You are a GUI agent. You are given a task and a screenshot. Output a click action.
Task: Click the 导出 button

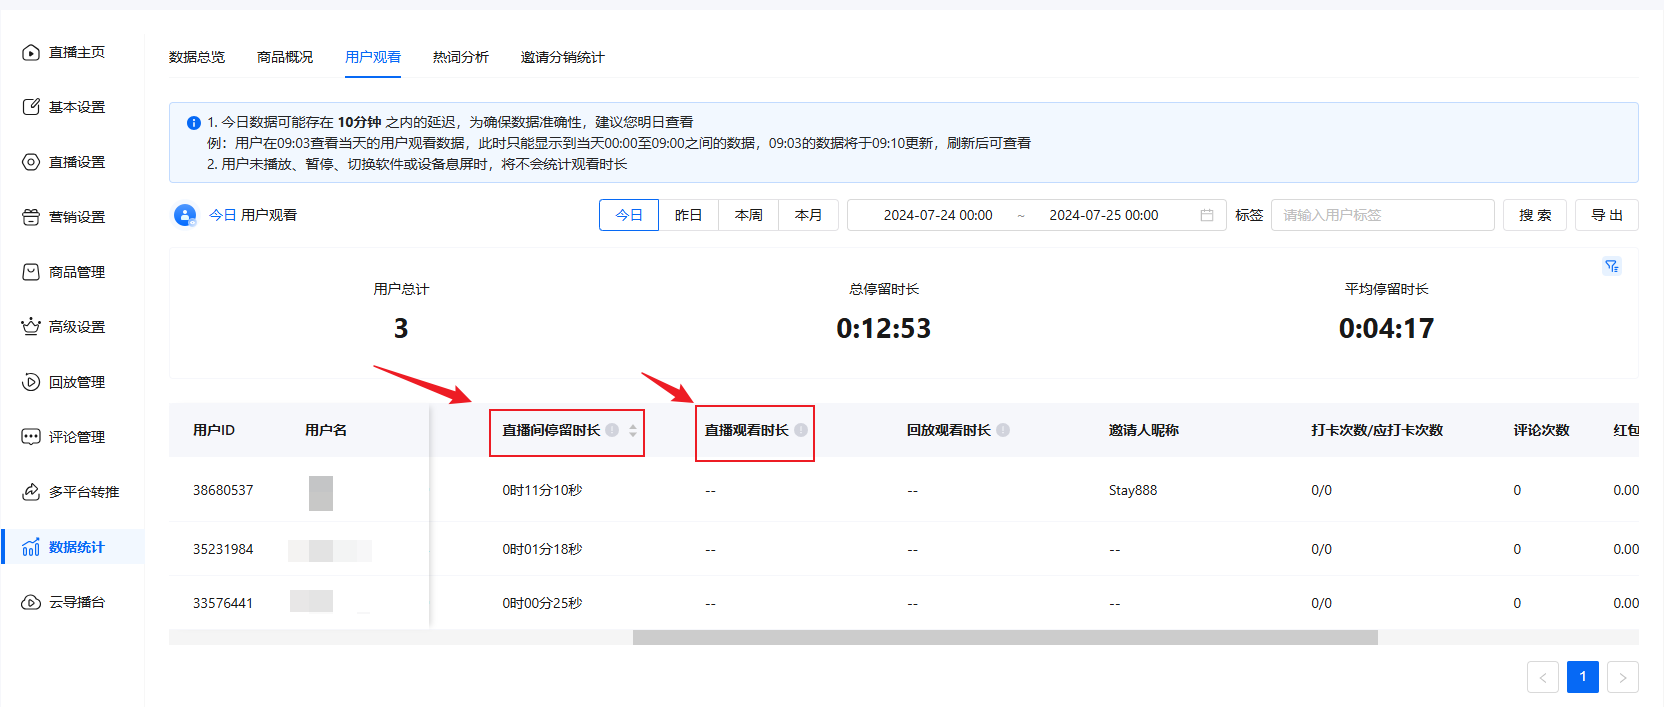coord(1606,215)
